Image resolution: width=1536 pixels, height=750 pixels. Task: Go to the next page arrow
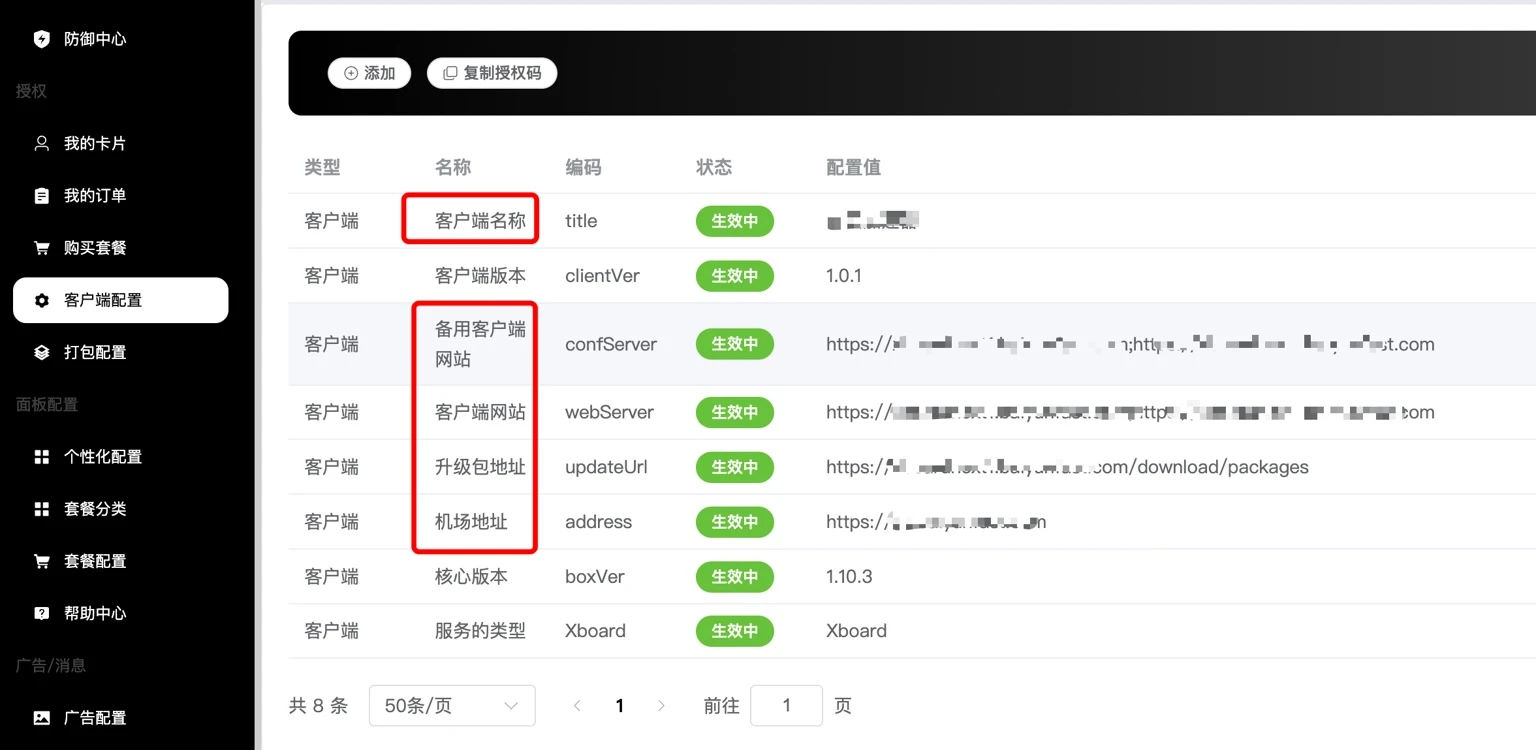[661, 706]
